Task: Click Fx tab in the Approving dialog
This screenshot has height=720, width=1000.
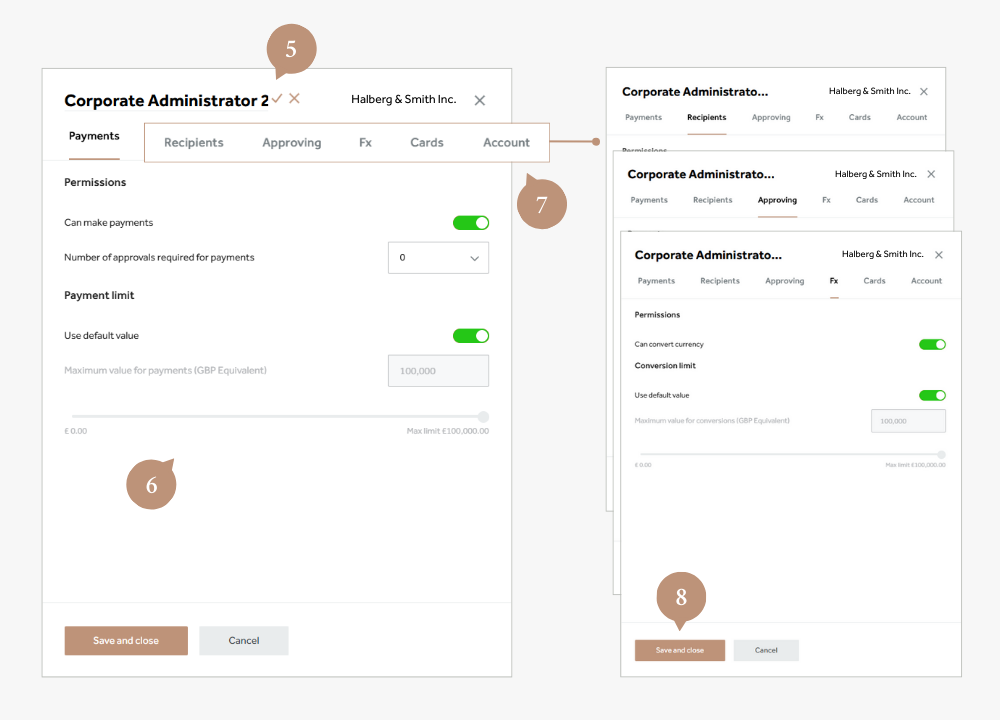Action: [827, 200]
